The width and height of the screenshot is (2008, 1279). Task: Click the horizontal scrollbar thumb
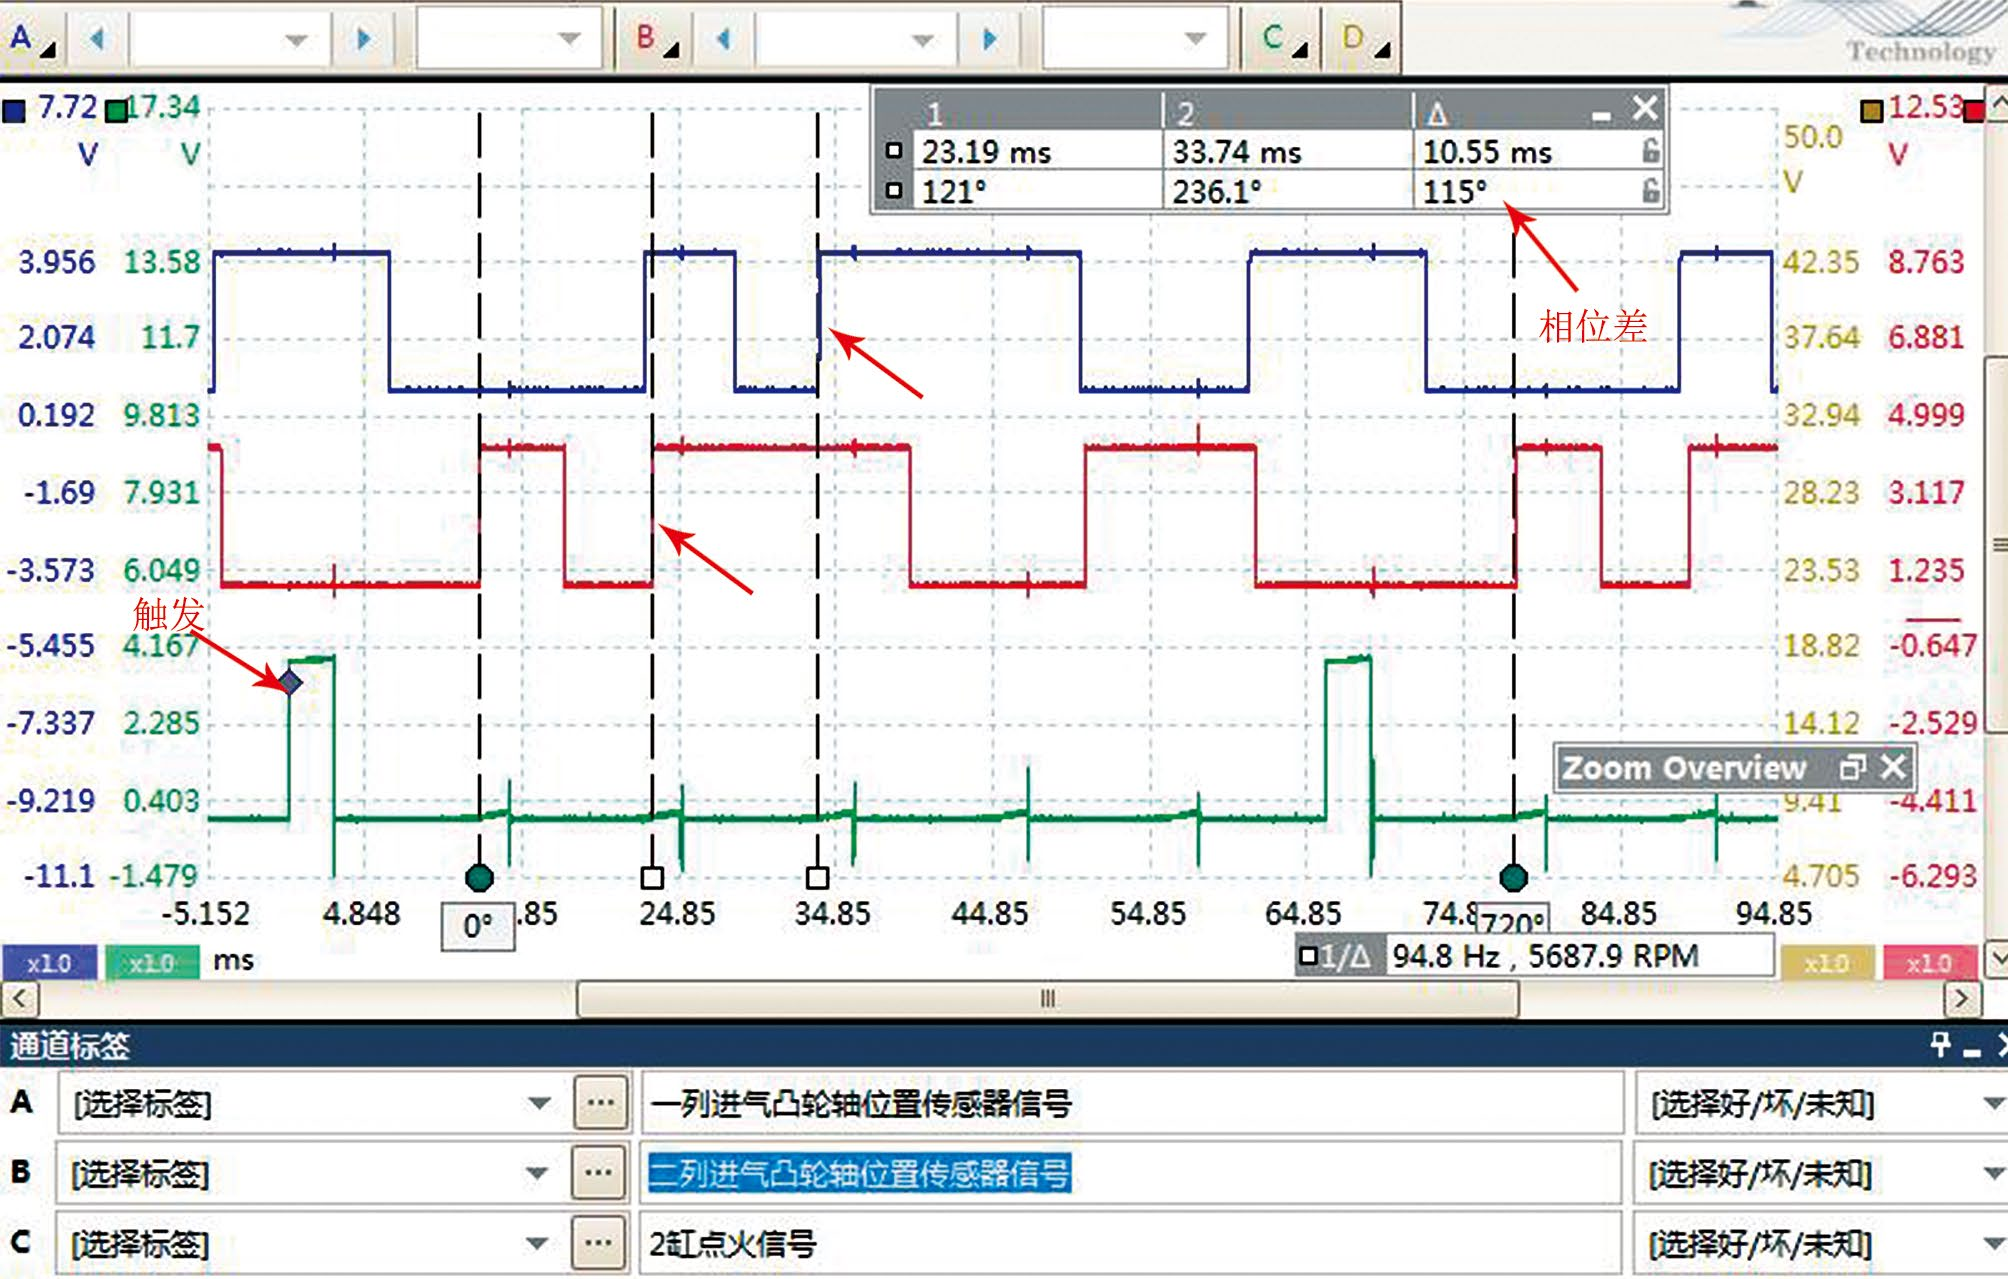tap(1047, 998)
